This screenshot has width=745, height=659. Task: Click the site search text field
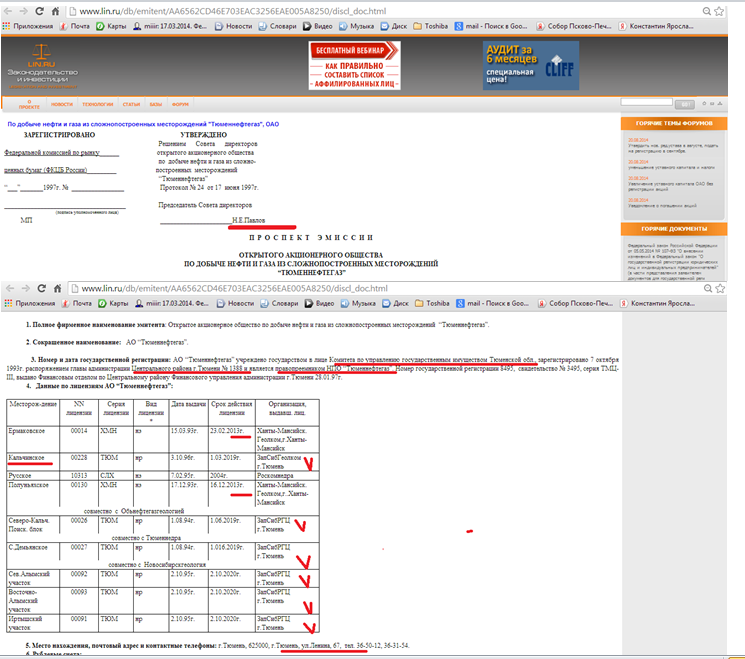click(x=646, y=103)
